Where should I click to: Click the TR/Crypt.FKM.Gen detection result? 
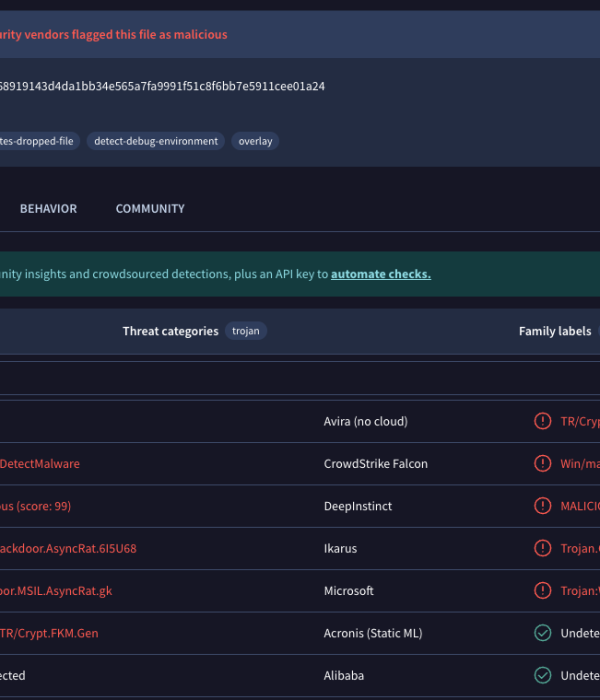coord(49,633)
